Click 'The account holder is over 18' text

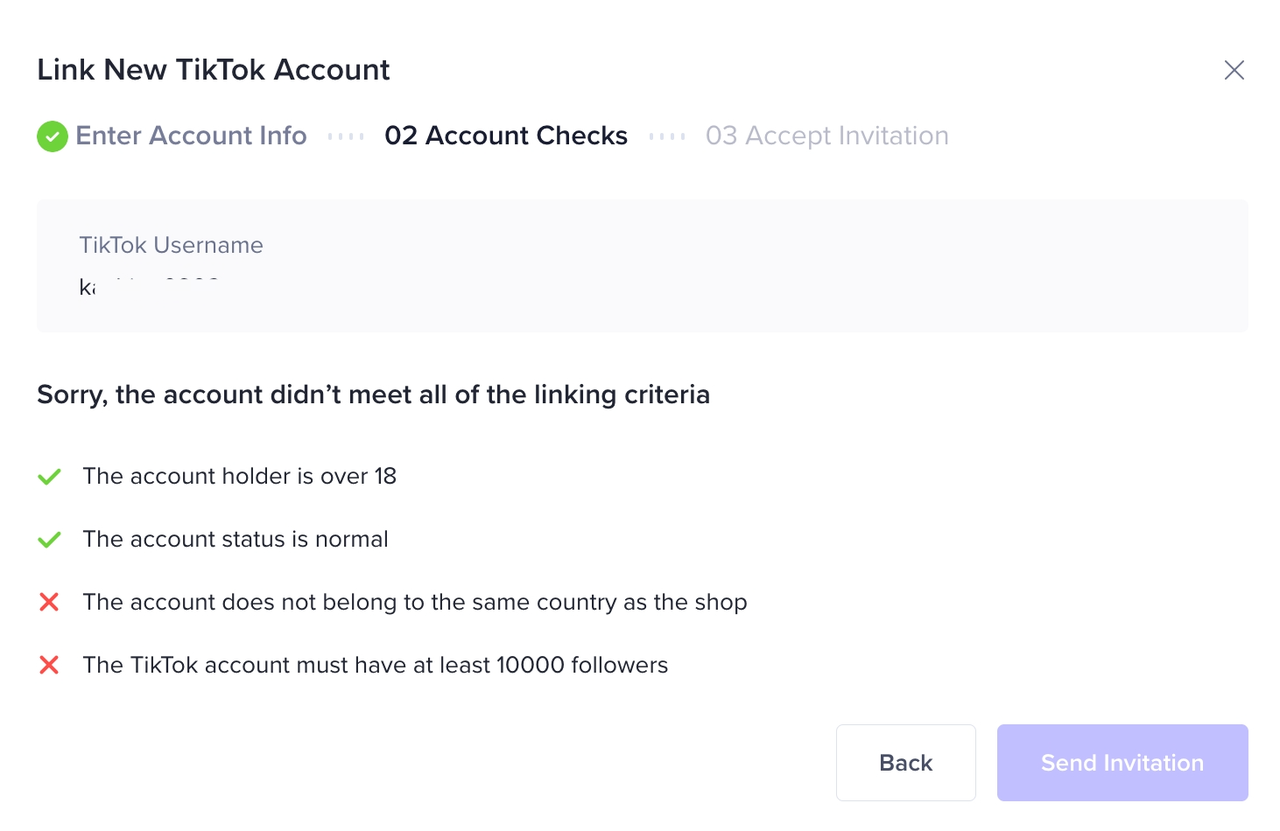point(240,477)
